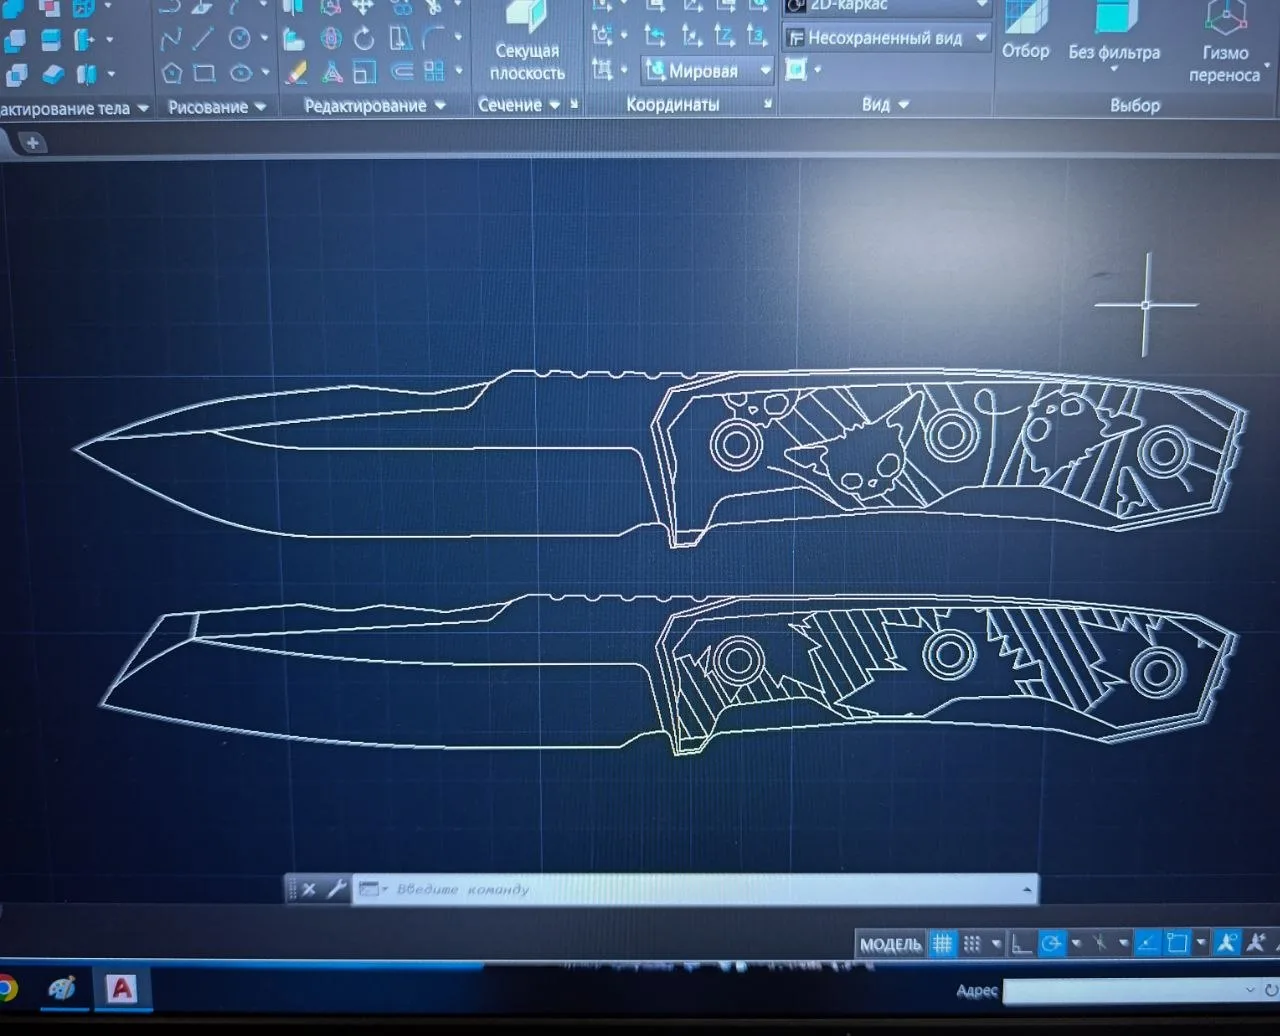Screen dimensions: 1280x1036
Task: Expand the Вид panel
Action: pos(885,104)
